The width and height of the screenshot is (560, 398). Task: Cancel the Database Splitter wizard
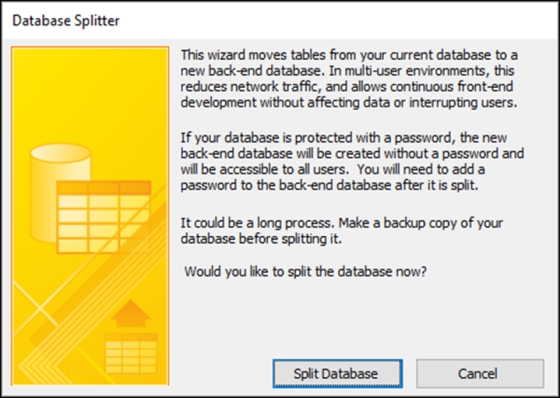pos(480,374)
